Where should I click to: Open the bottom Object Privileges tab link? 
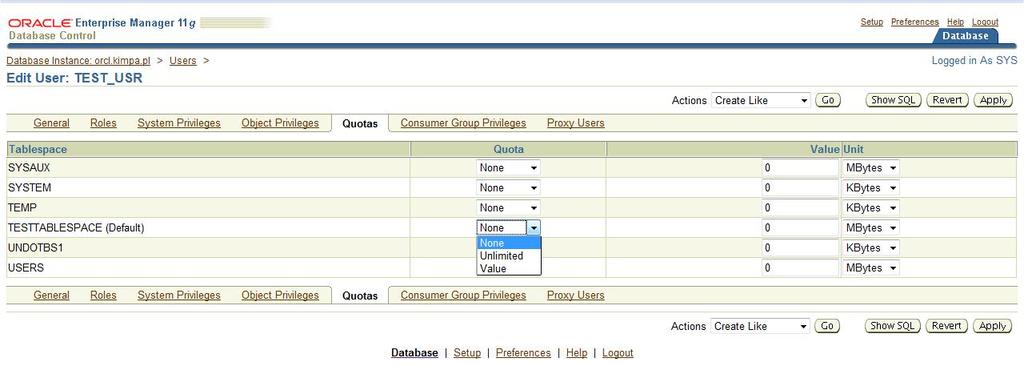pos(280,295)
